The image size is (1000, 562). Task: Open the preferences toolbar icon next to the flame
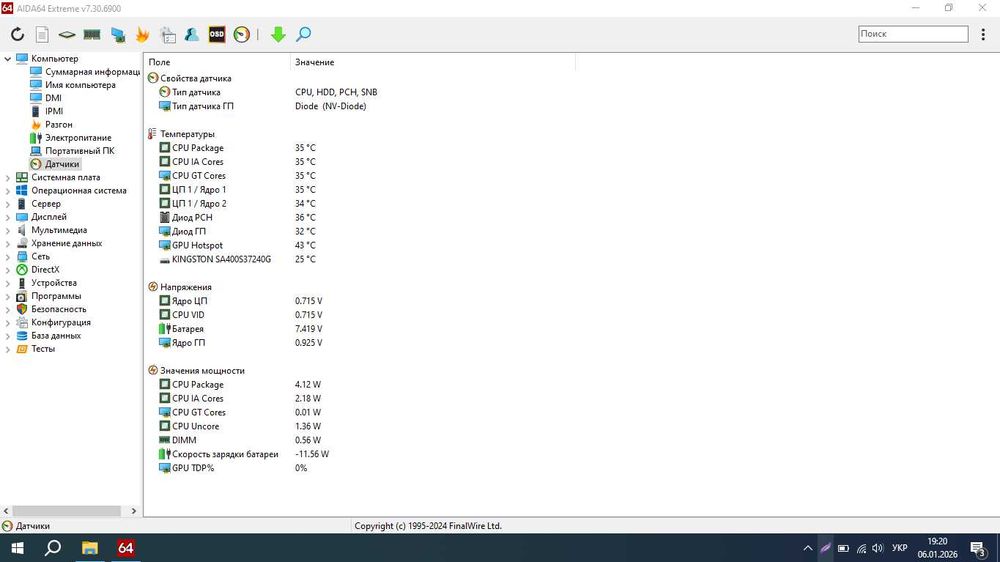[168, 34]
